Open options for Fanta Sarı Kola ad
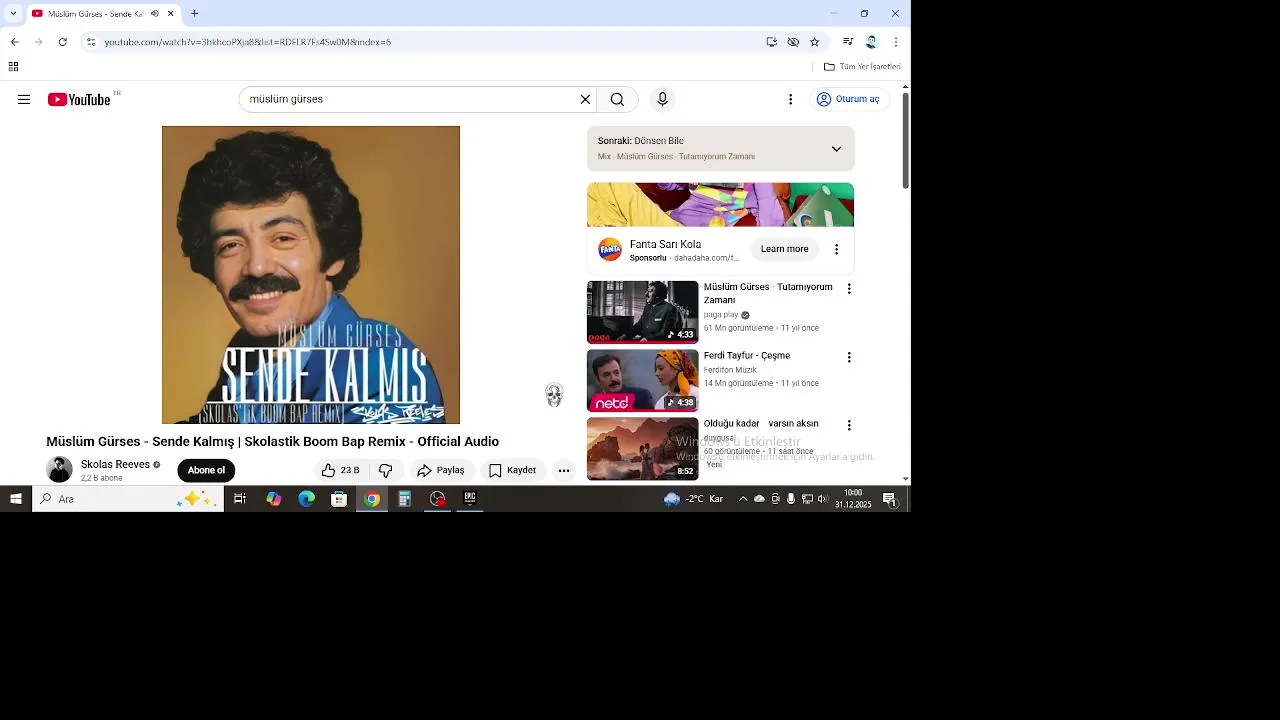The image size is (1280, 720). [837, 249]
